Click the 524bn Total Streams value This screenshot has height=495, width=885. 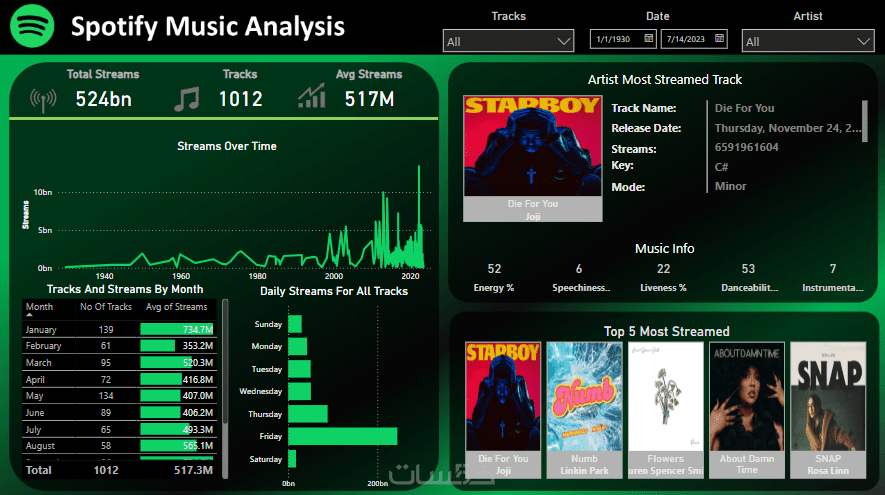coord(104,99)
